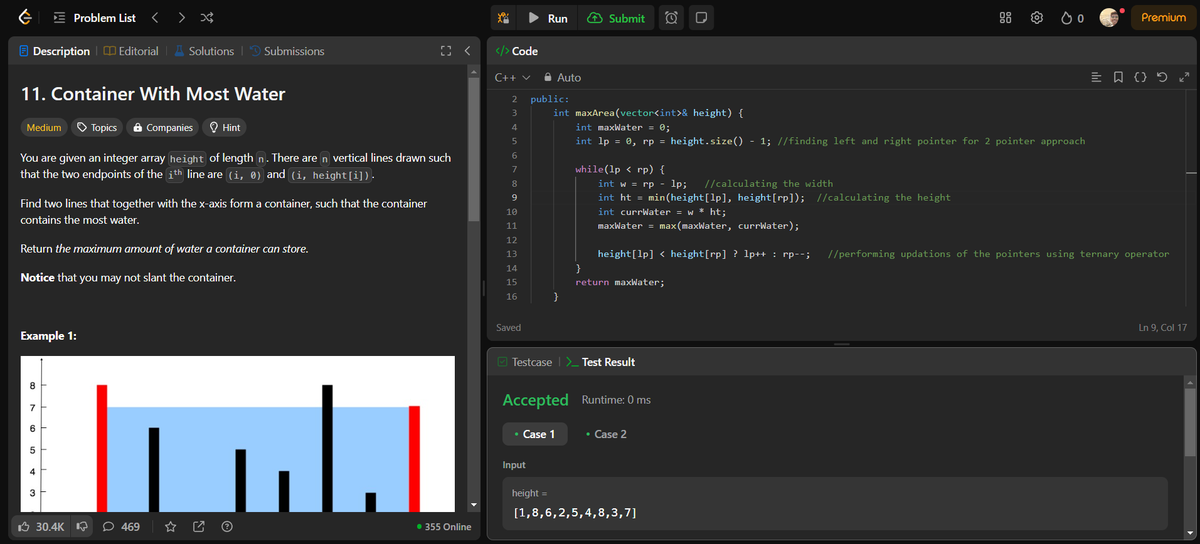Open the 469 comments
1200x544 pixels.
(x=121, y=526)
